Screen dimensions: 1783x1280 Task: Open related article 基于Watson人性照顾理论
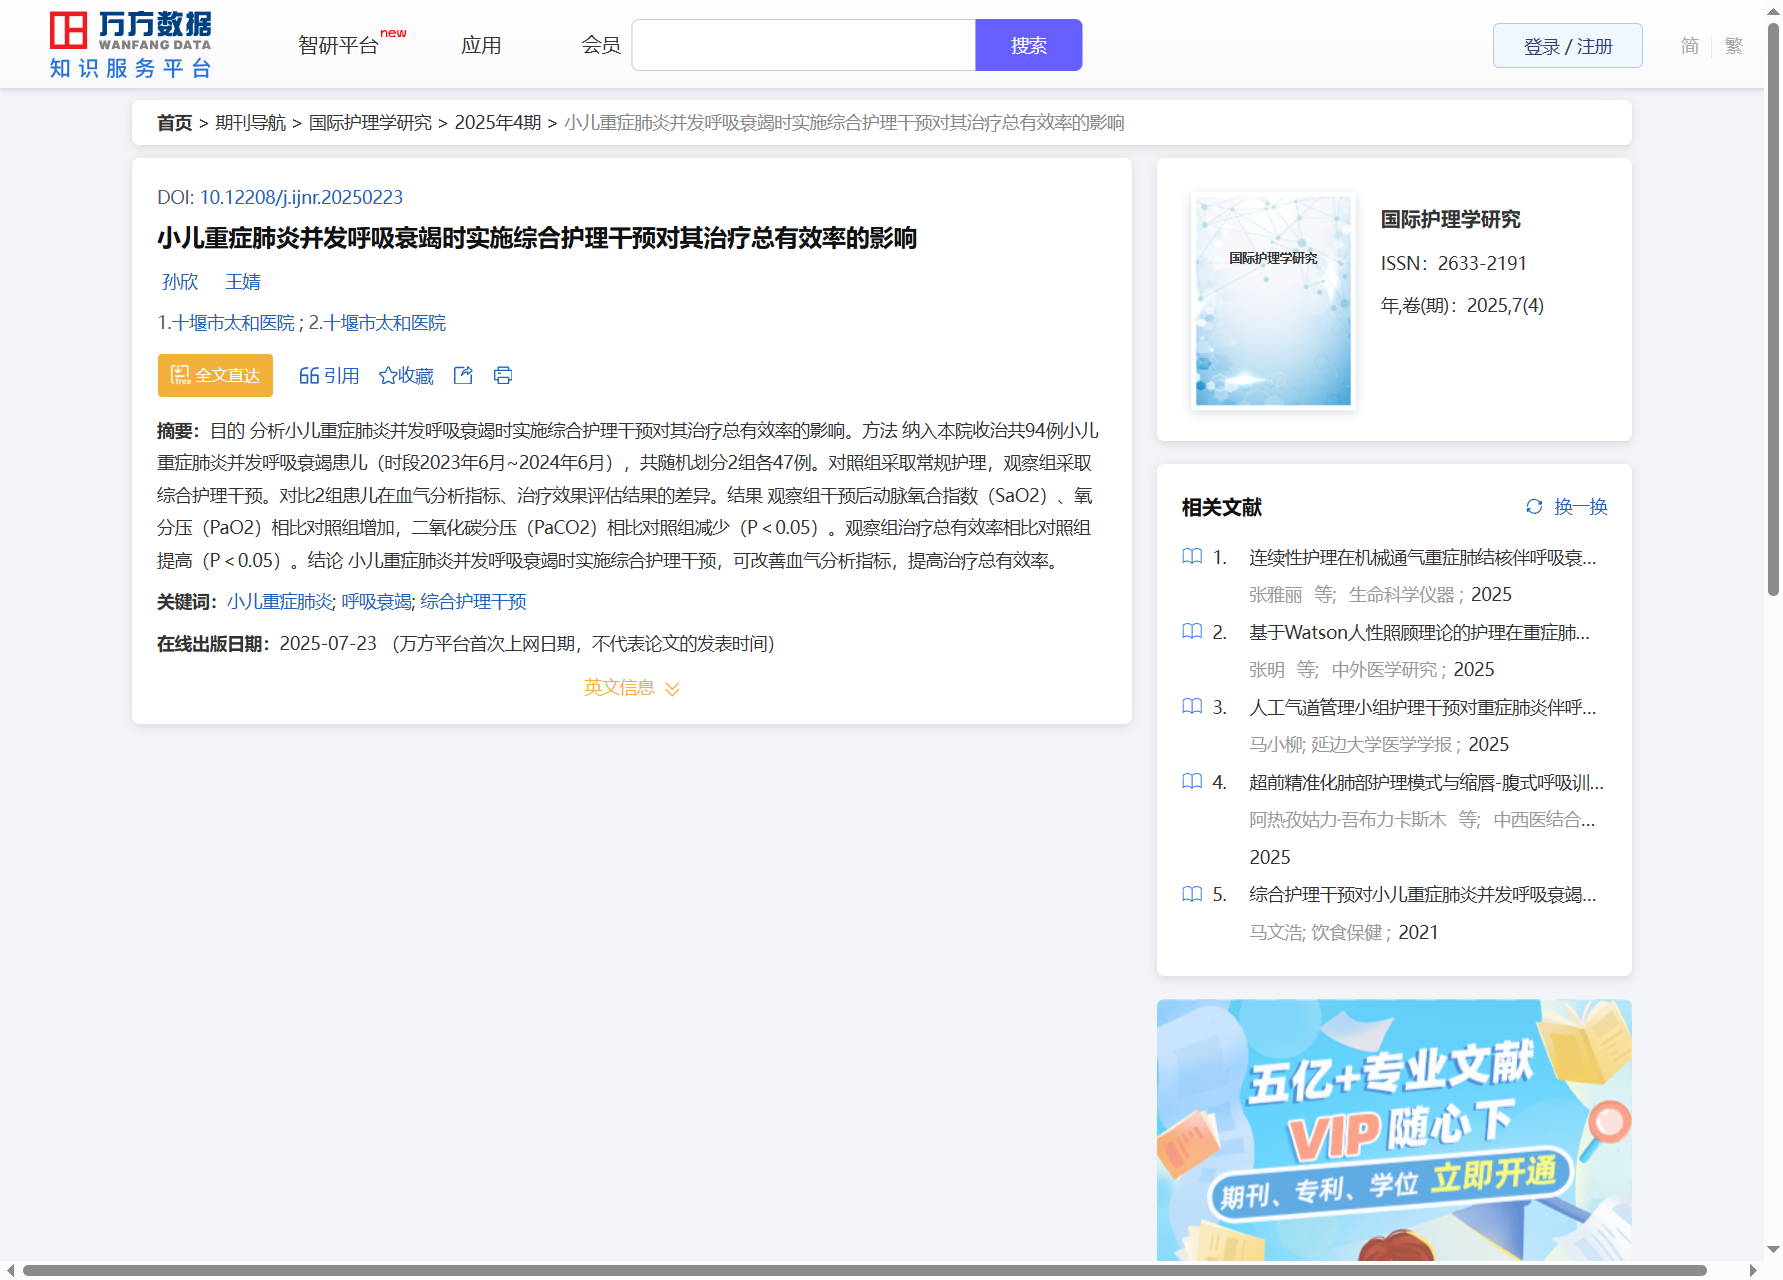tap(1419, 632)
